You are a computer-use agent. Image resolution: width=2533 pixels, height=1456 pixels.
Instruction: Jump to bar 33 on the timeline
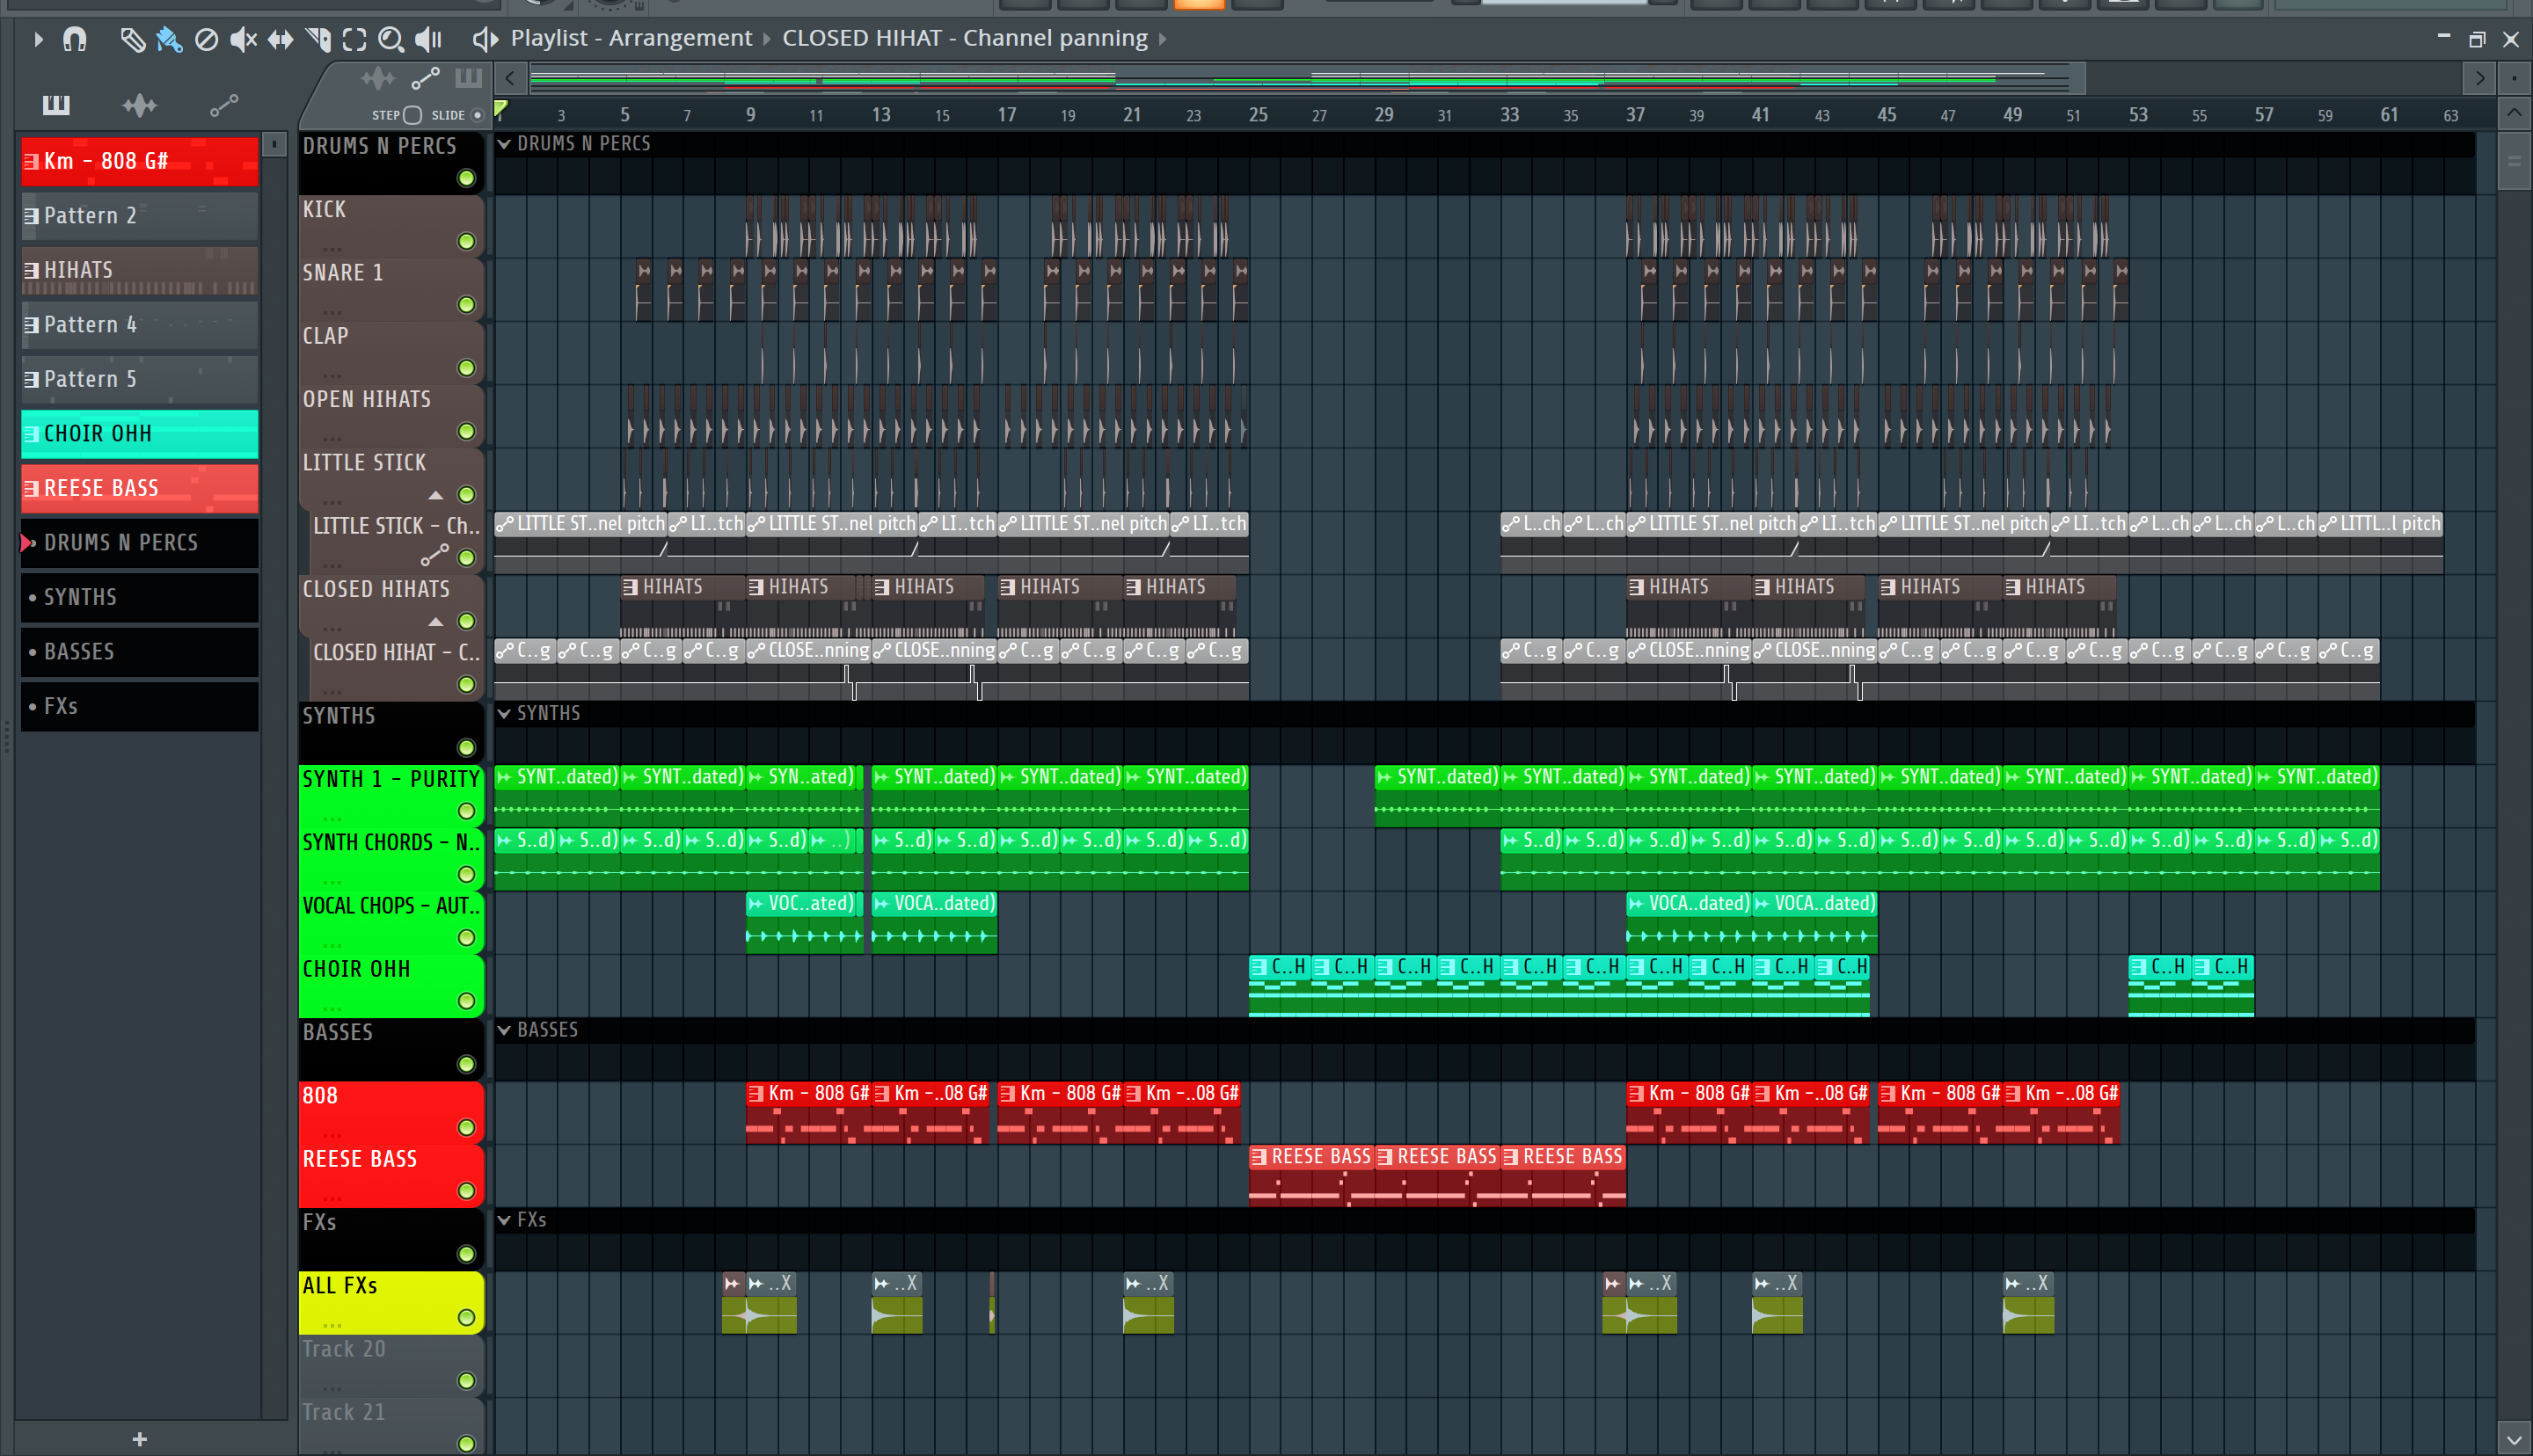pyautogui.click(x=1509, y=115)
